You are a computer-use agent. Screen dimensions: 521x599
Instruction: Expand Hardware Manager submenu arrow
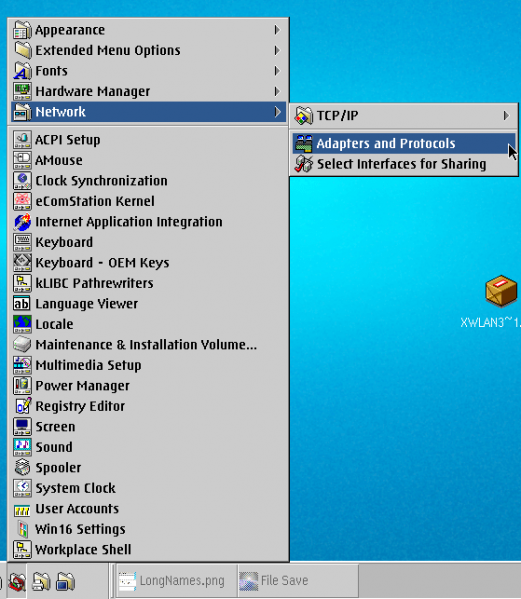(277, 91)
